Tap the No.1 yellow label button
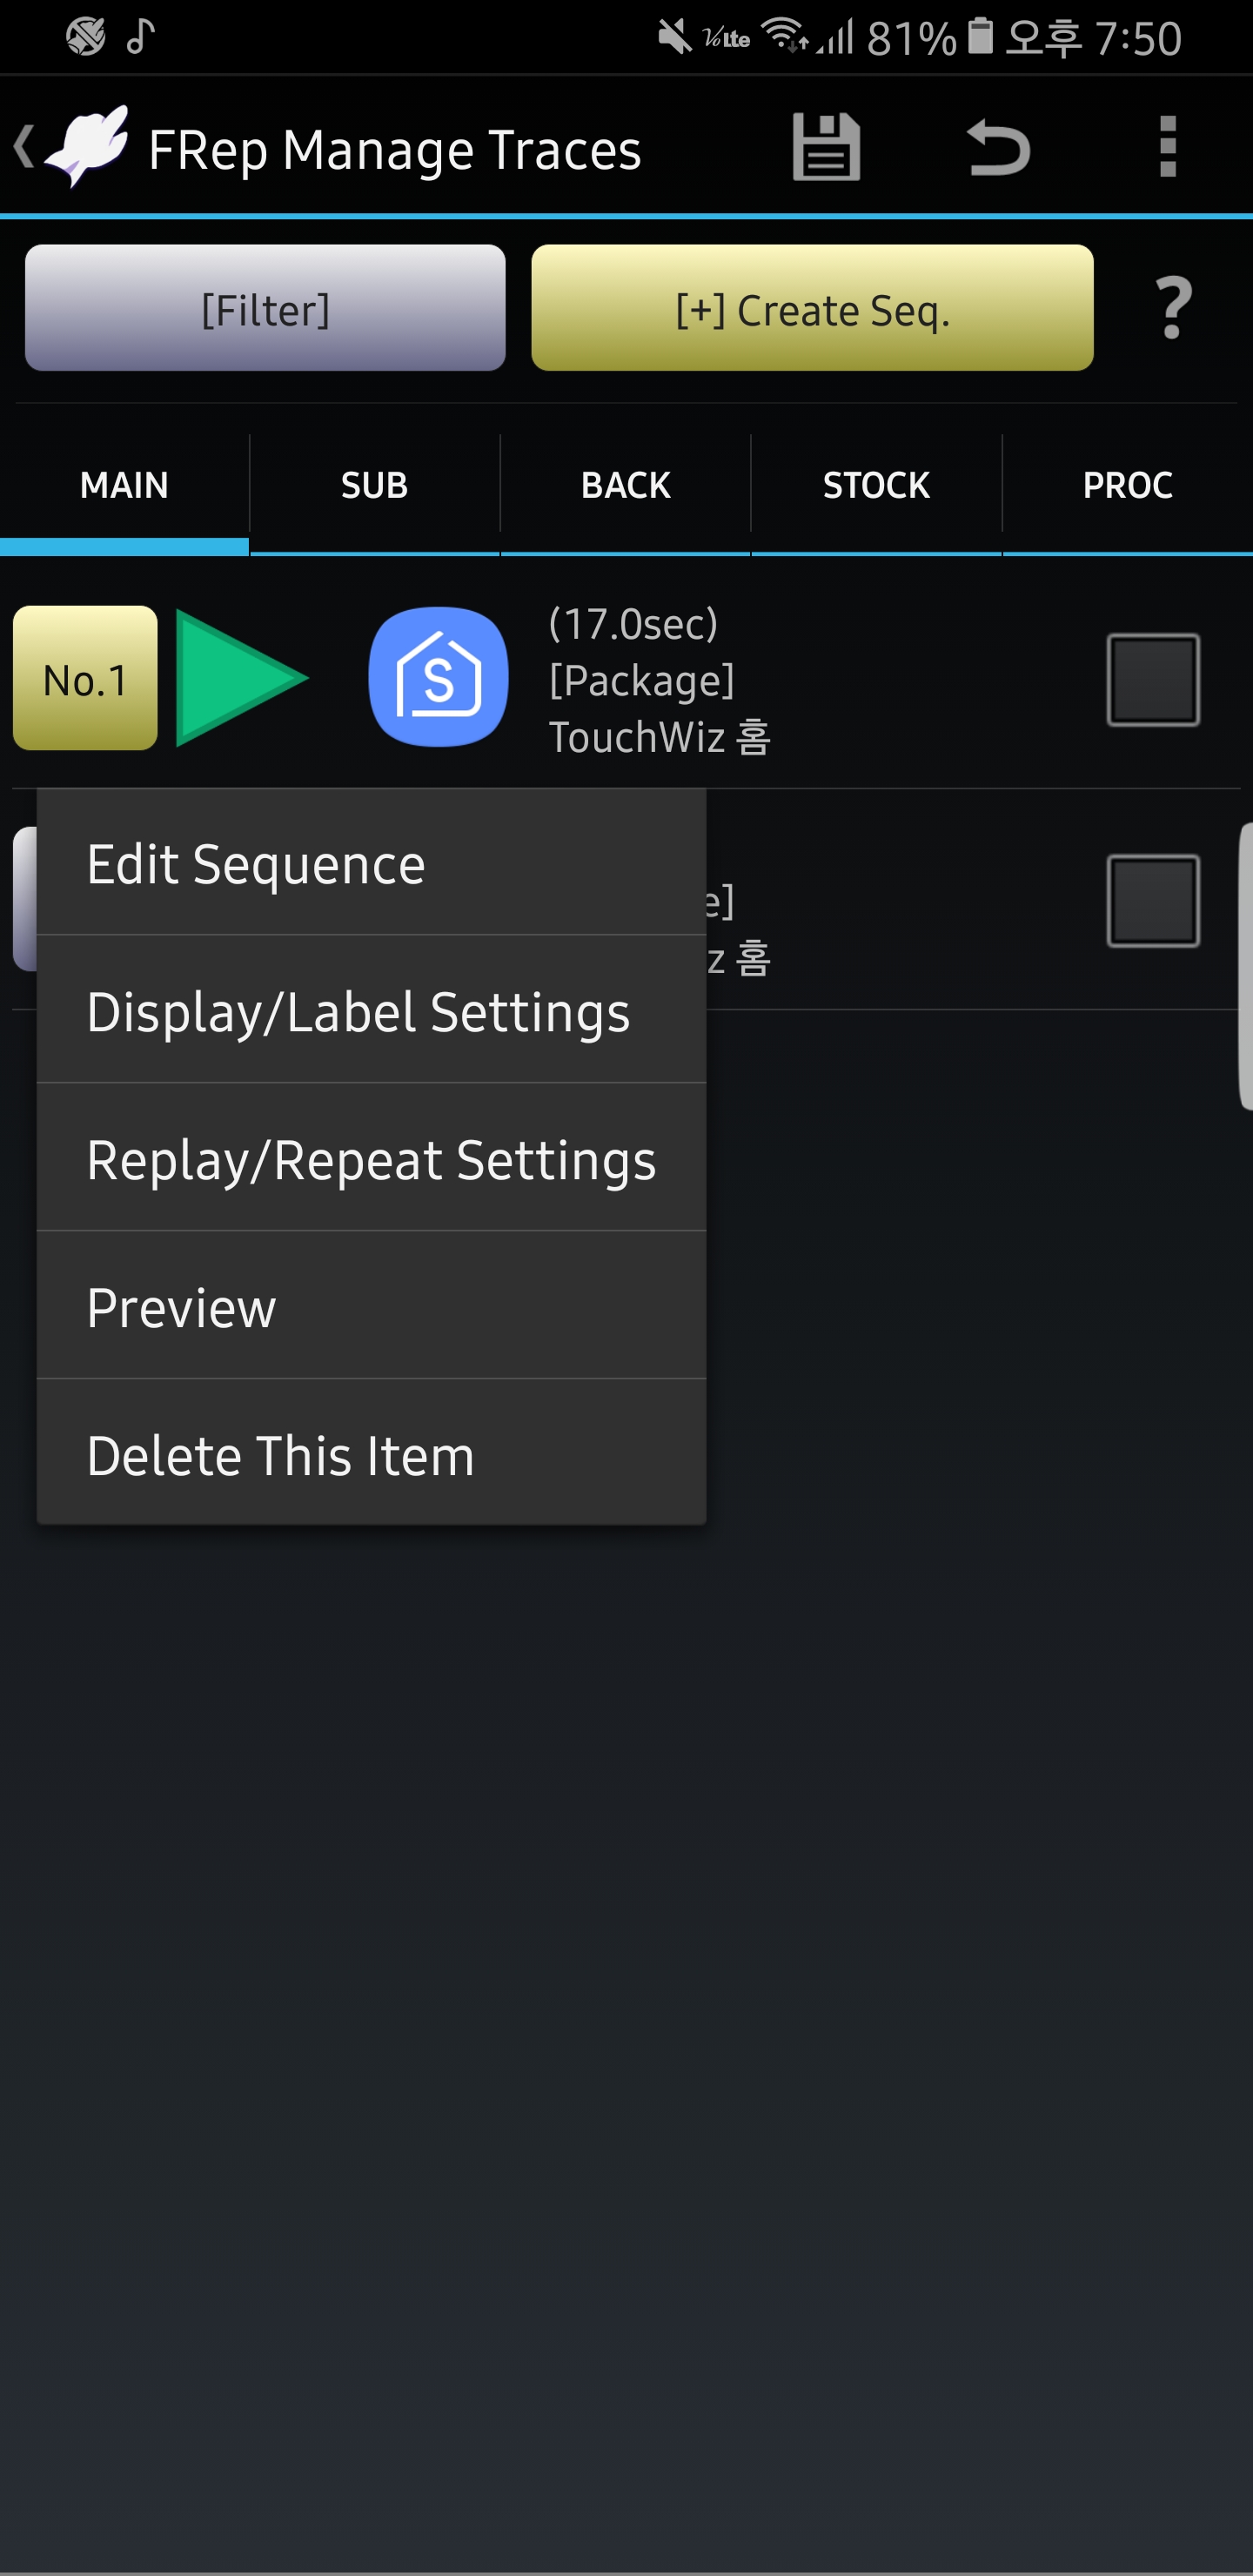This screenshot has height=2576, width=1253. pos(85,678)
